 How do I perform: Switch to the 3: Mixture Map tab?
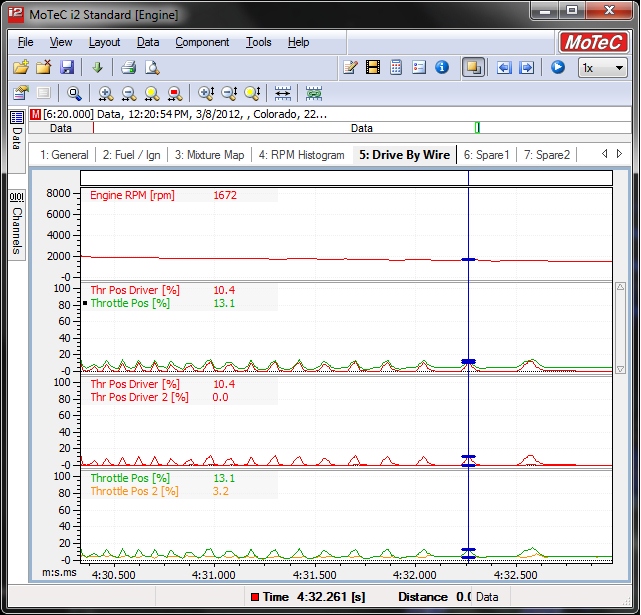tap(209, 155)
